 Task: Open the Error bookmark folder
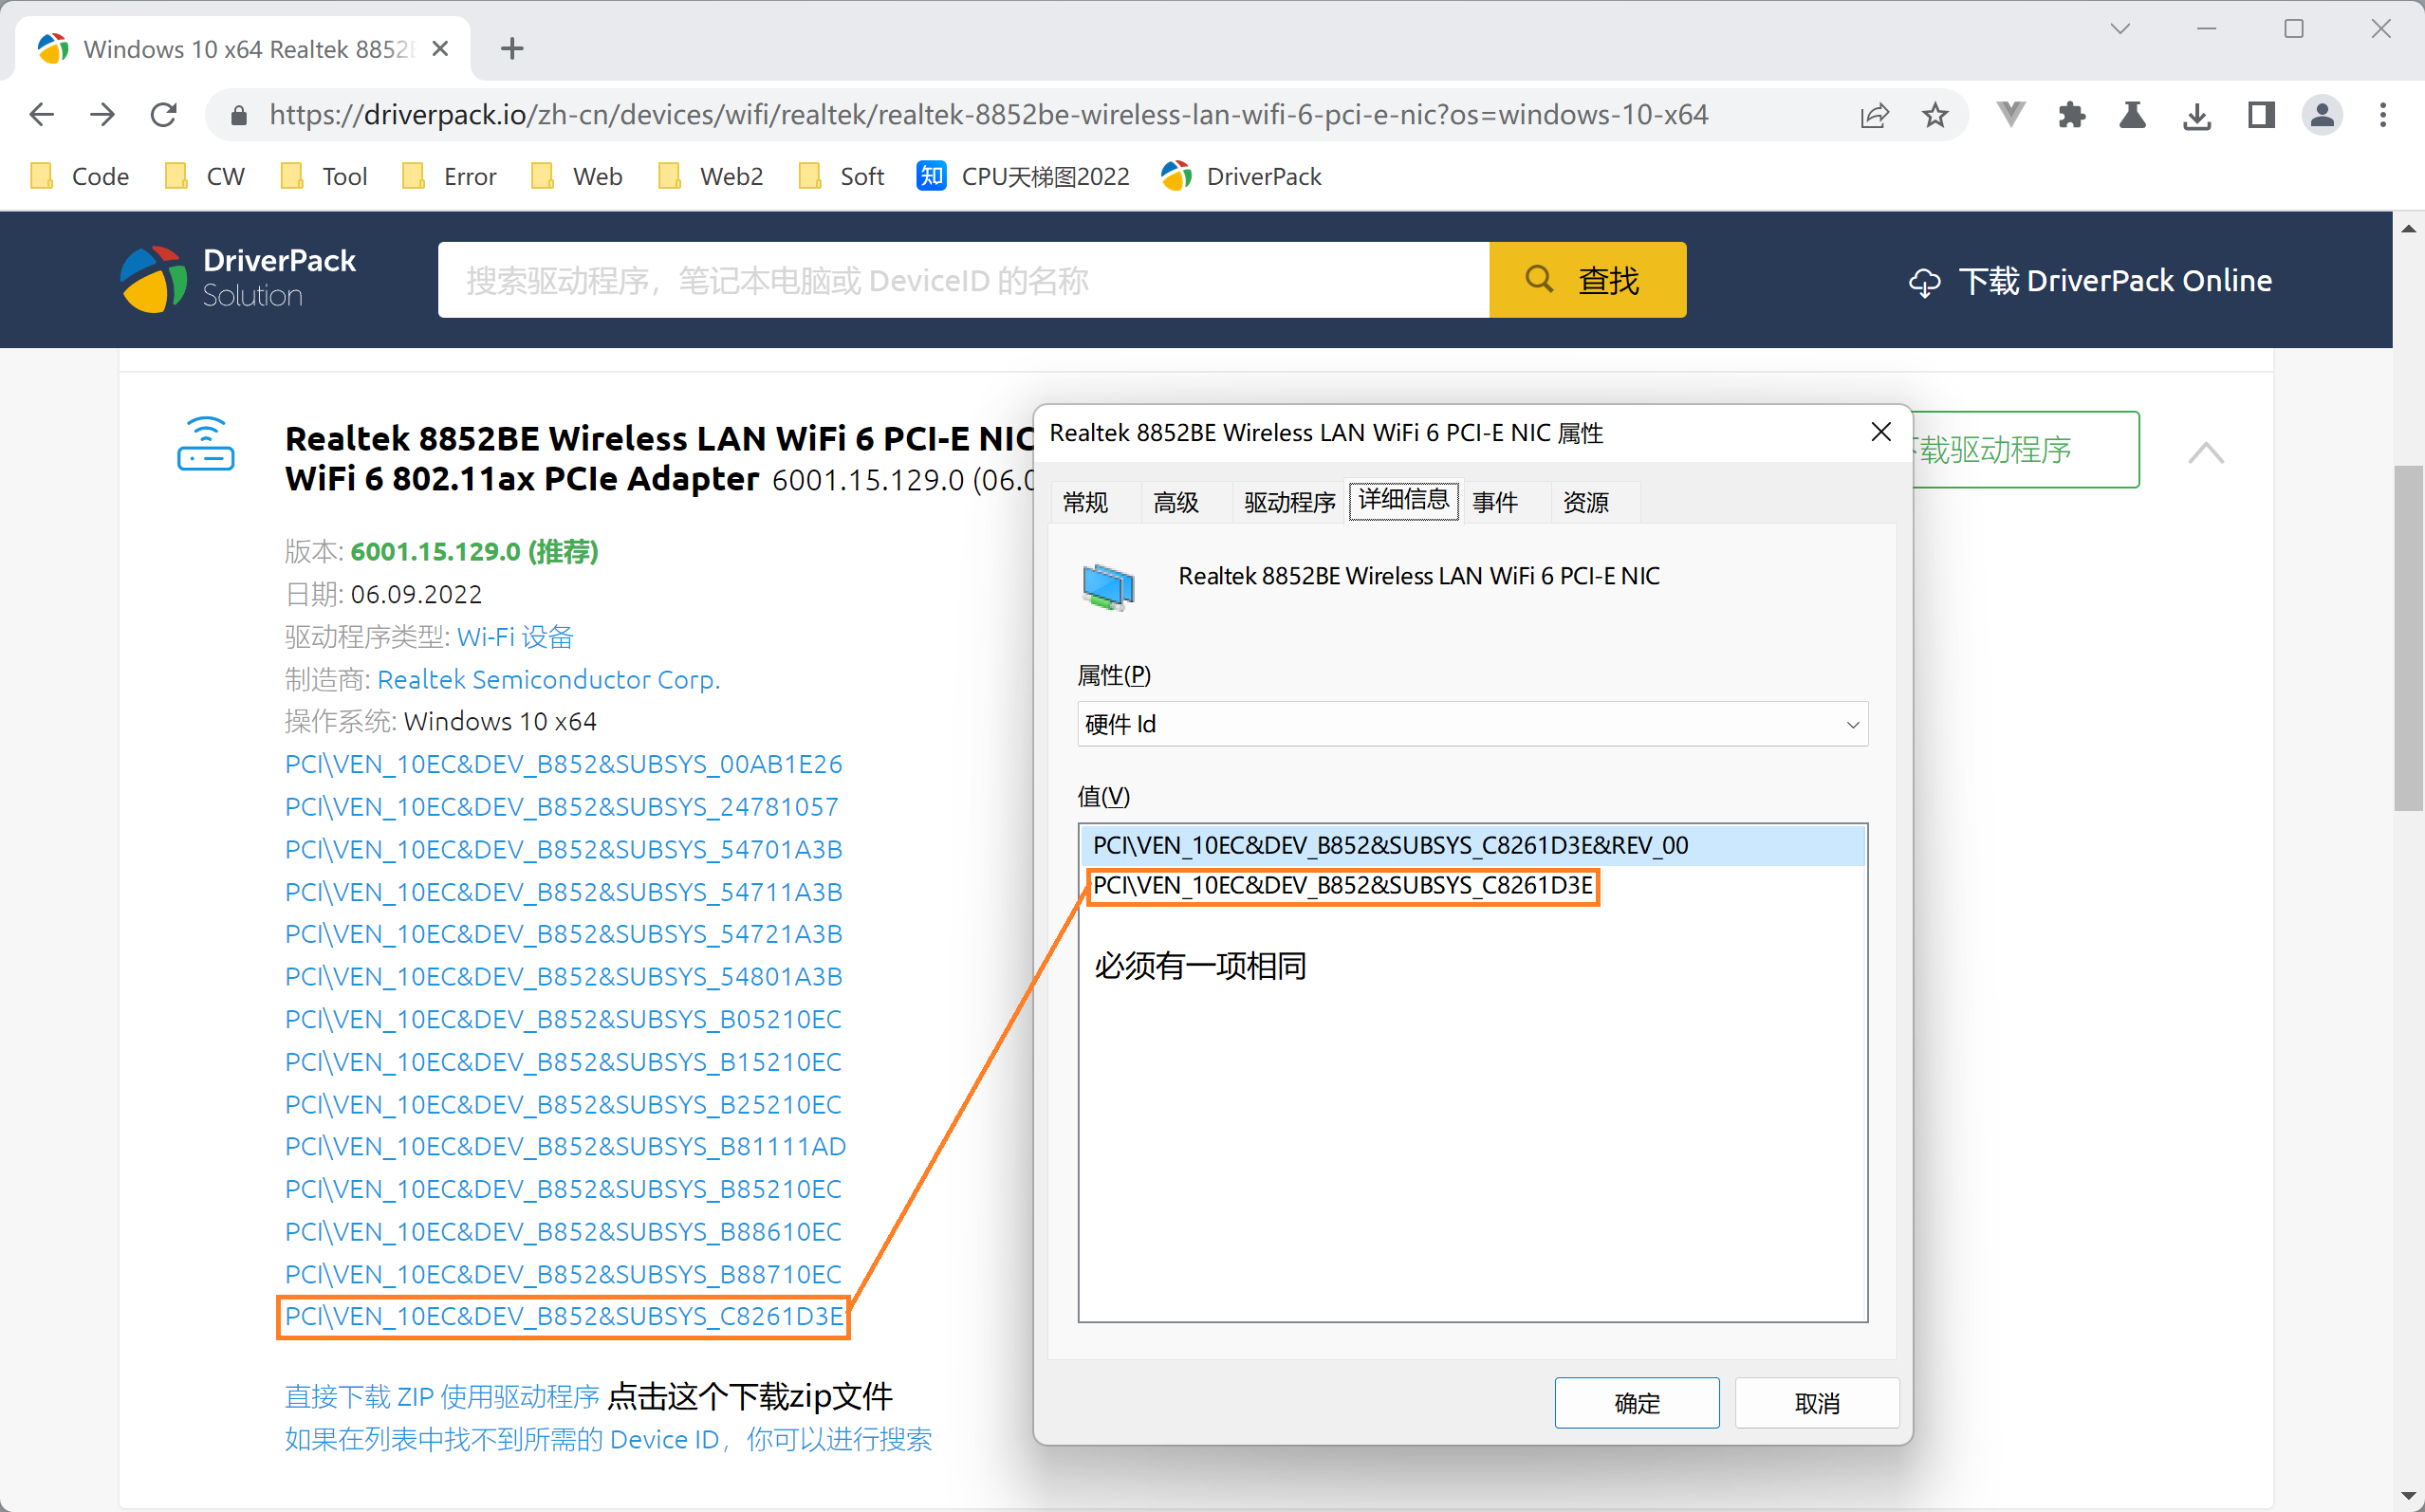(449, 176)
